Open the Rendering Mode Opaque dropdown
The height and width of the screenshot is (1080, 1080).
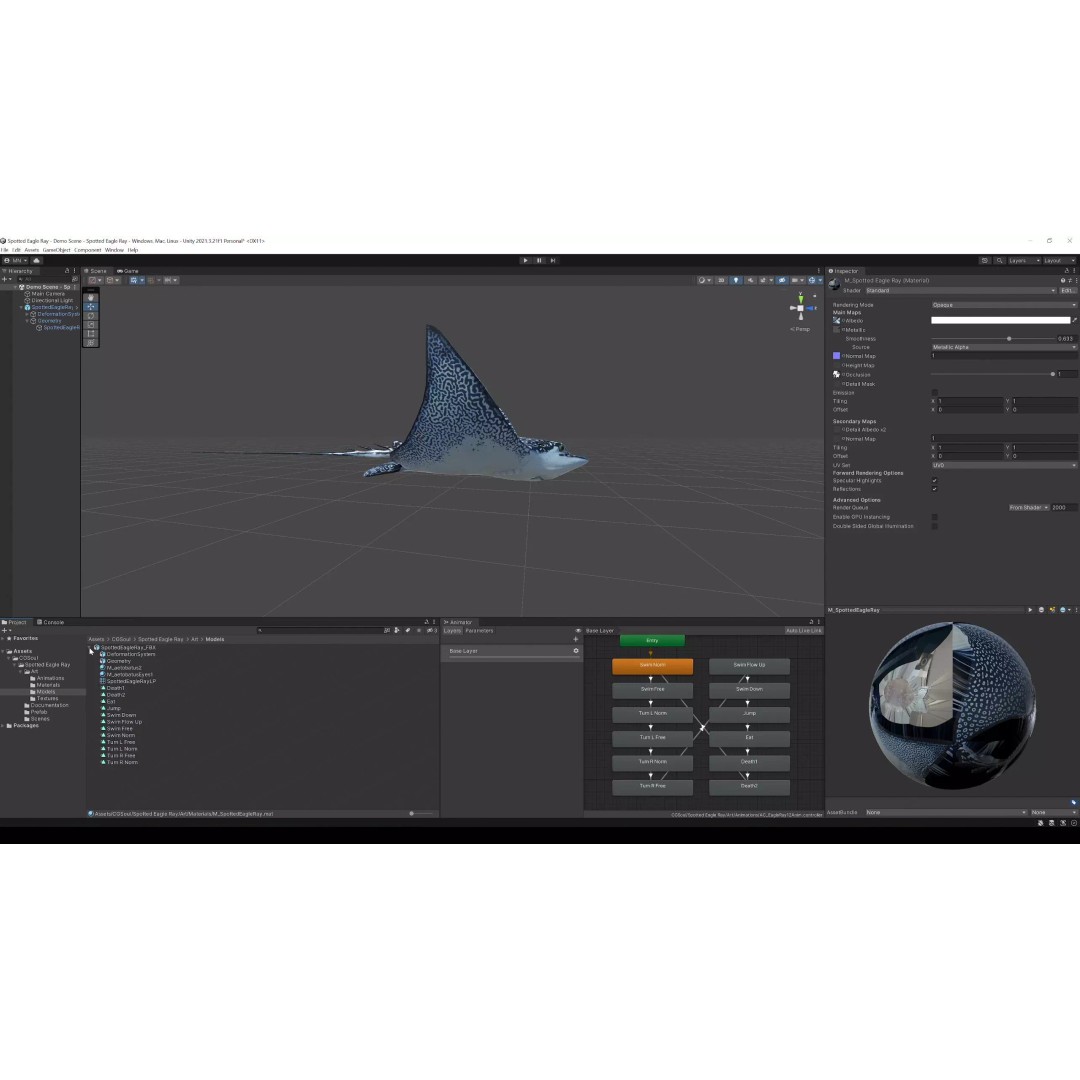point(1004,305)
